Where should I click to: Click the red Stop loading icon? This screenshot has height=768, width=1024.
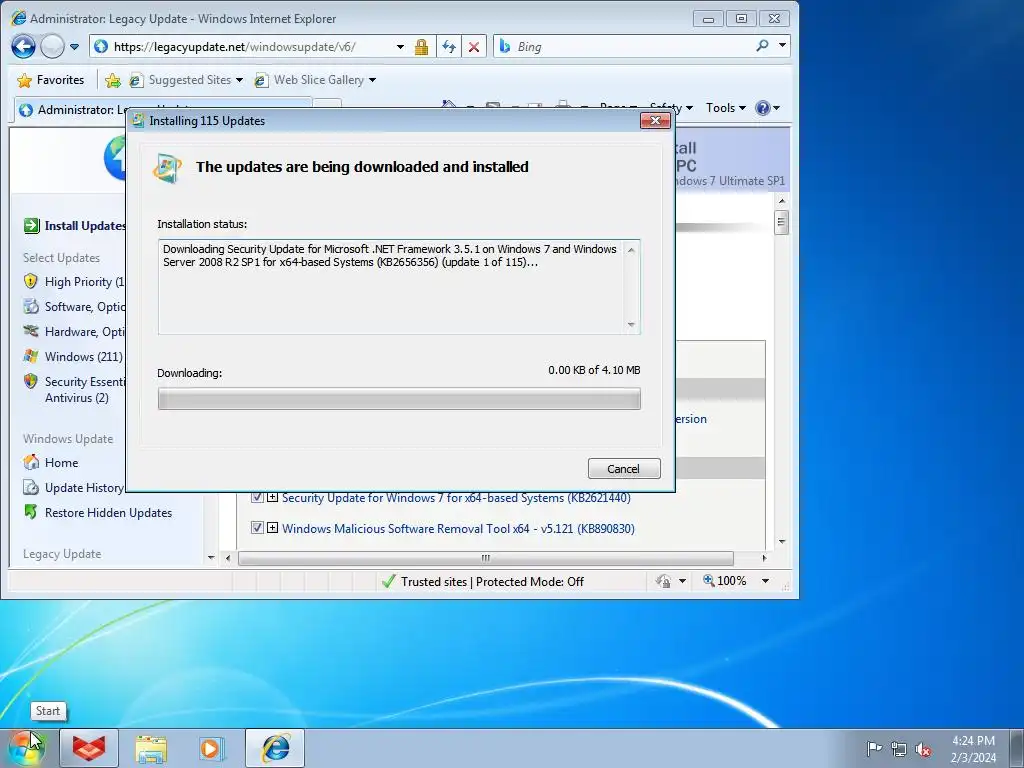[474, 47]
